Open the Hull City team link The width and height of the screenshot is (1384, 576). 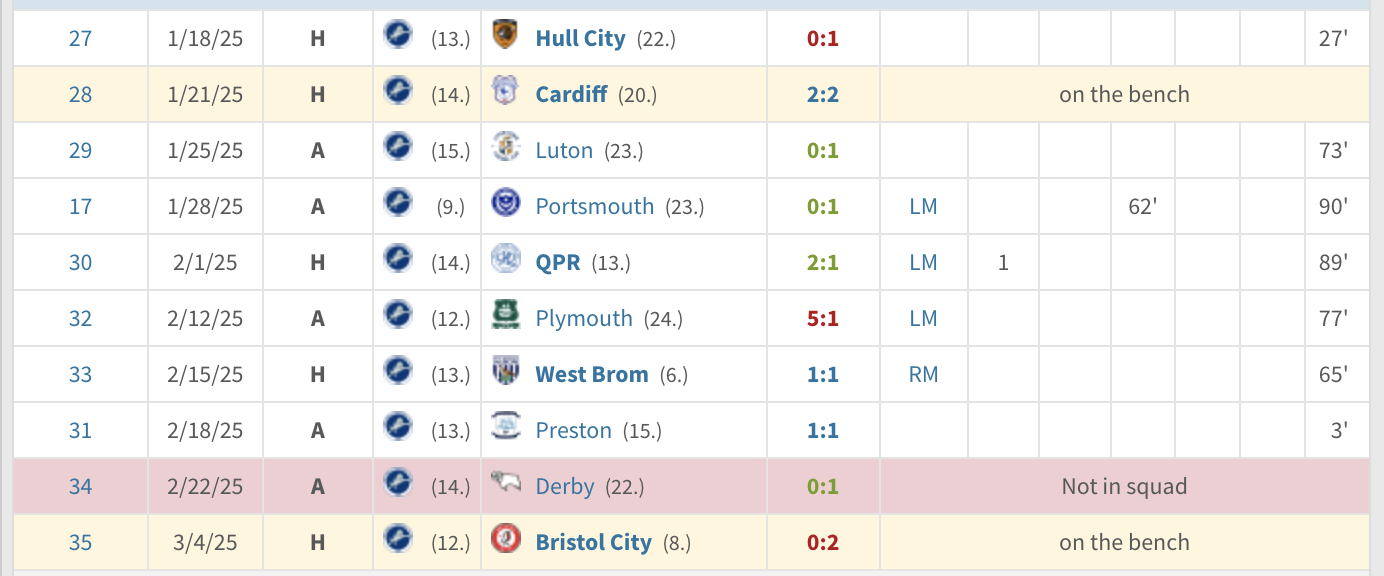pos(580,38)
